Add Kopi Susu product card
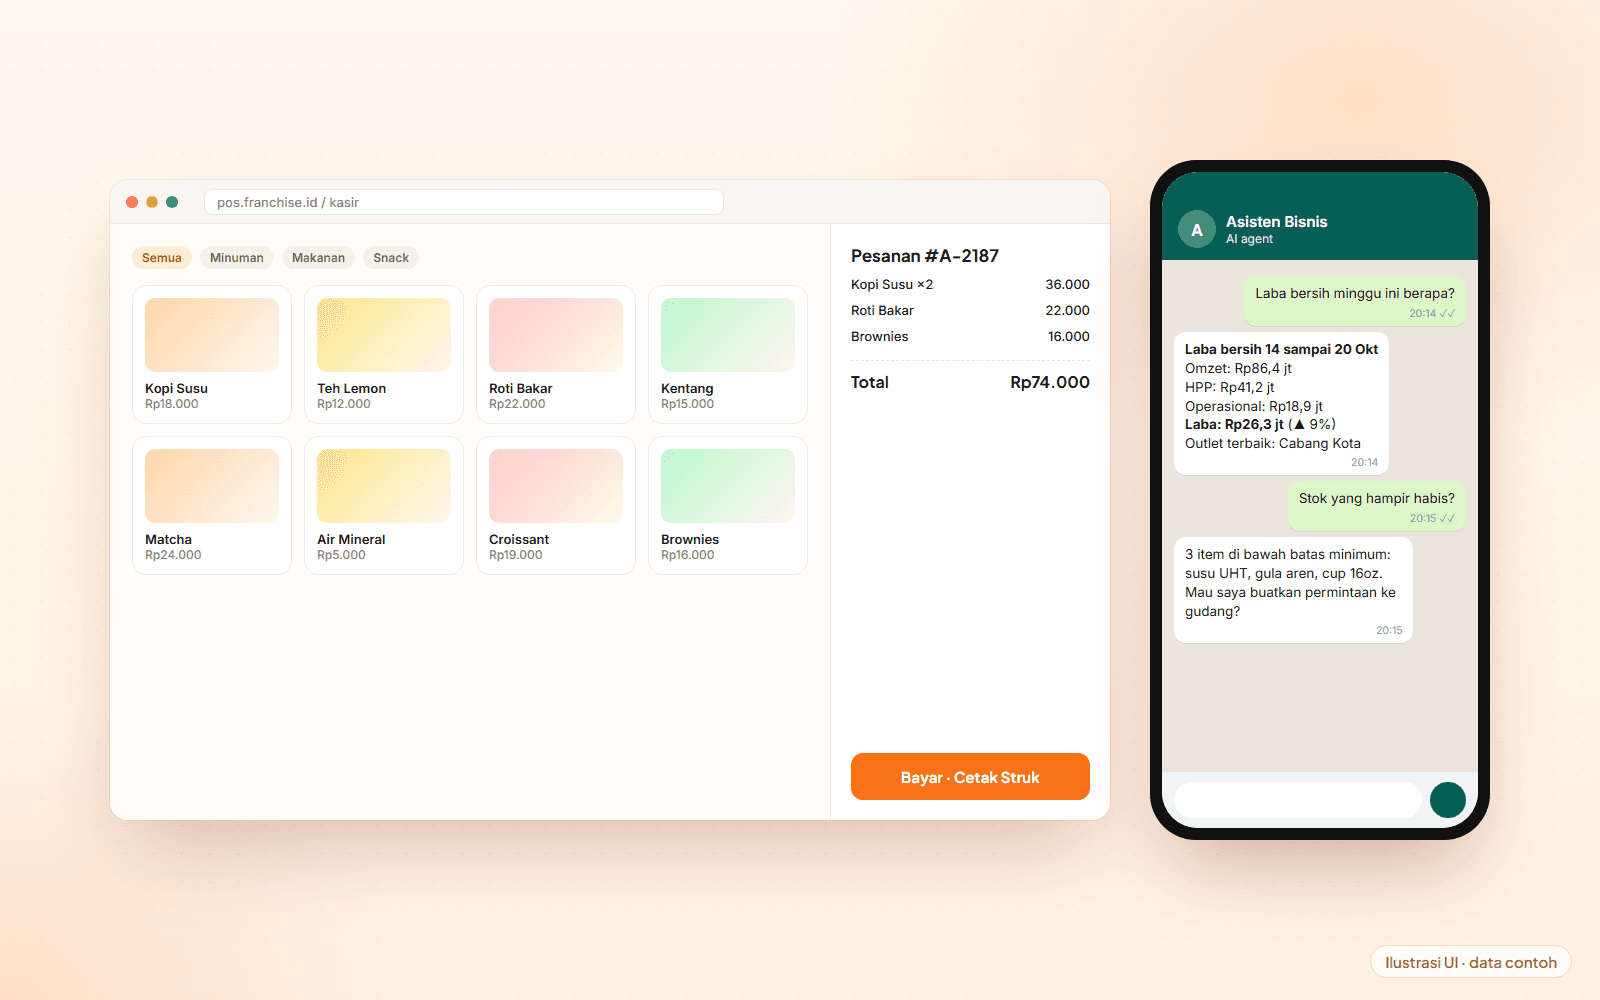Image resolution: width=1600 pixels, height=1000 pixels. [212, 354]
